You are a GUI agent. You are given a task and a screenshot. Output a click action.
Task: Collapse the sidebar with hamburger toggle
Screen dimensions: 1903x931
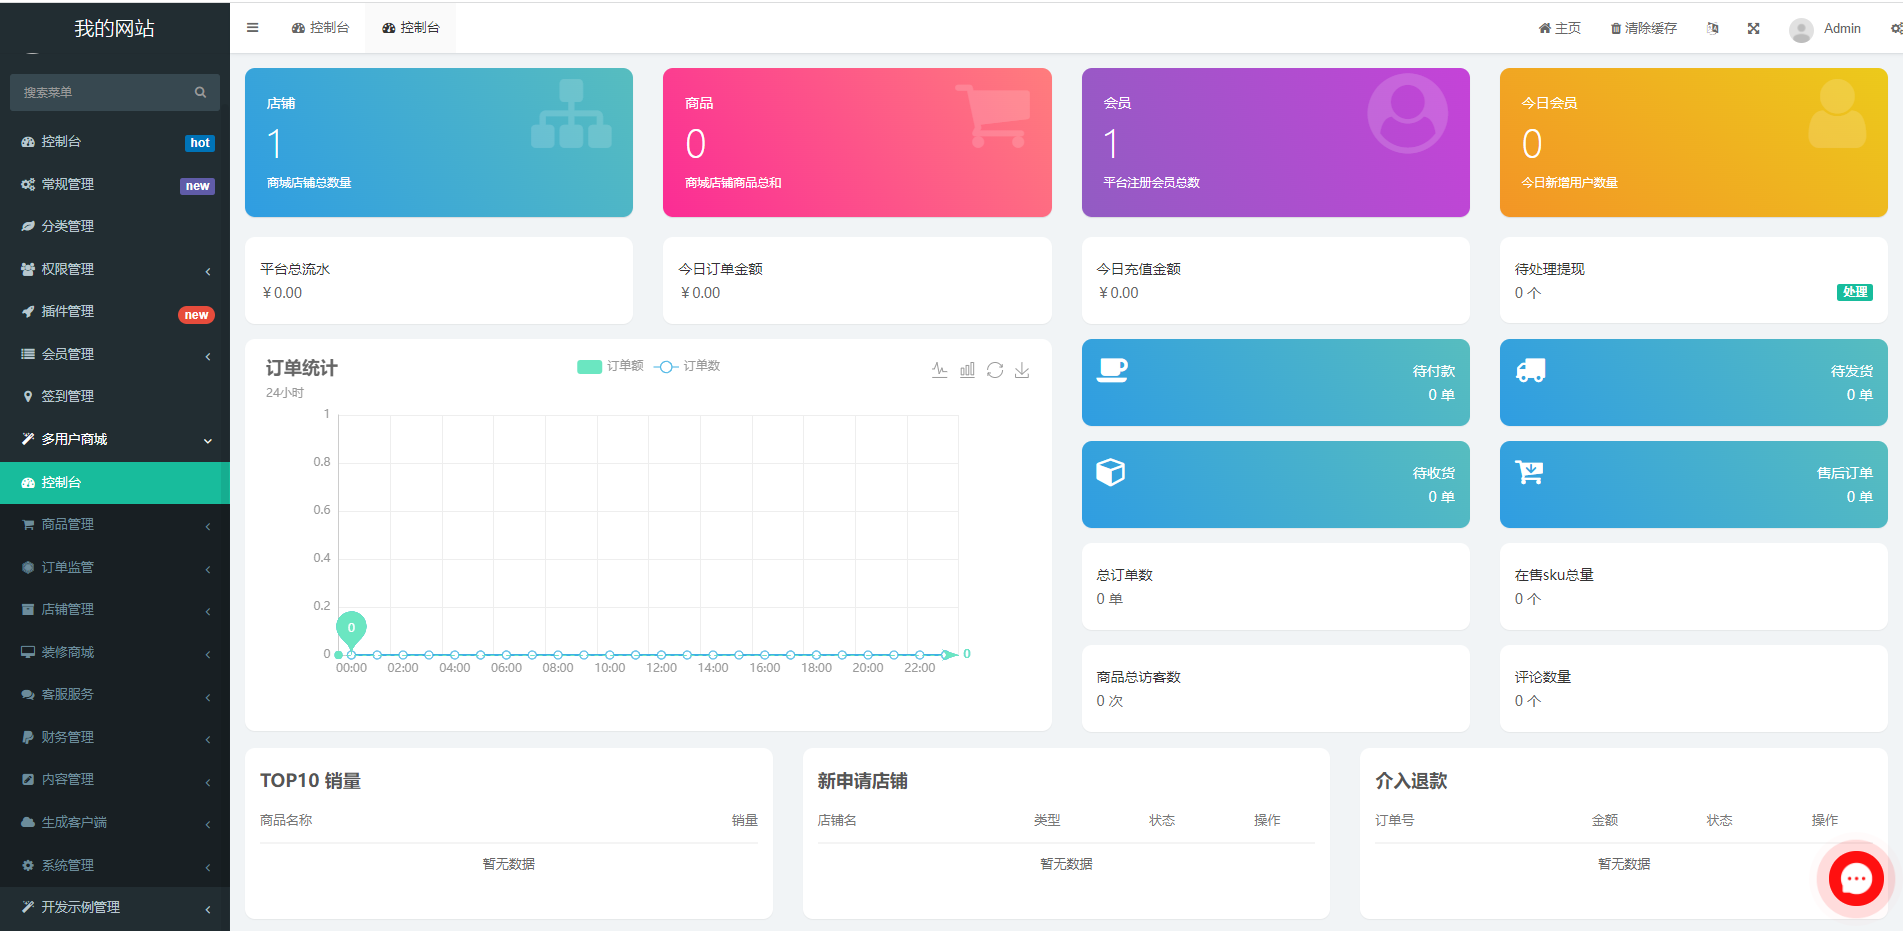[252, 28]
